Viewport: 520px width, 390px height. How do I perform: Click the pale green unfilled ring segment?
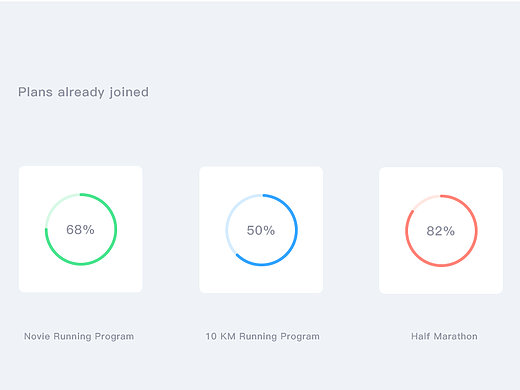tap(55, 204)
